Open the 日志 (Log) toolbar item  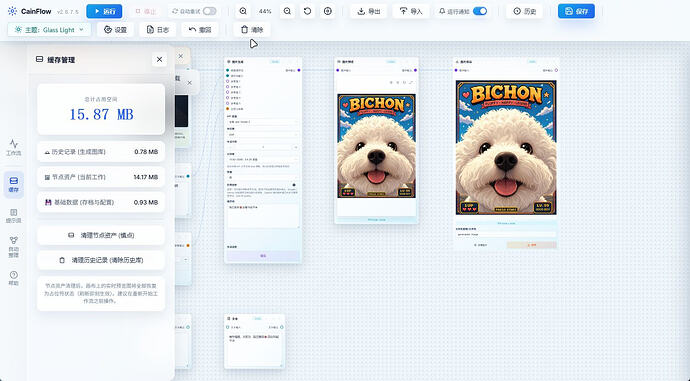pos(158,30)
